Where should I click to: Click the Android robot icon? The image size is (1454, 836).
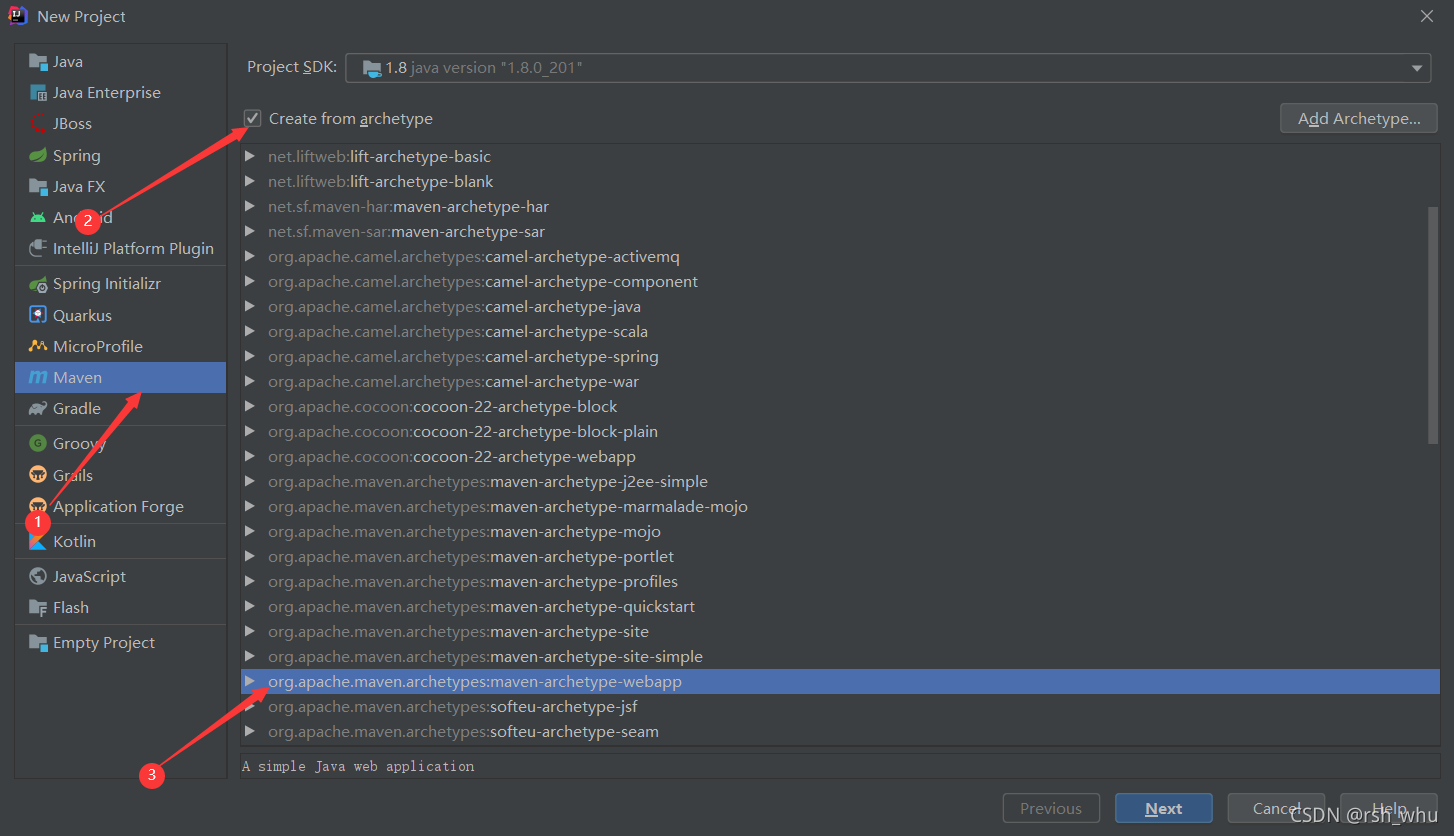tap(38, 217)
